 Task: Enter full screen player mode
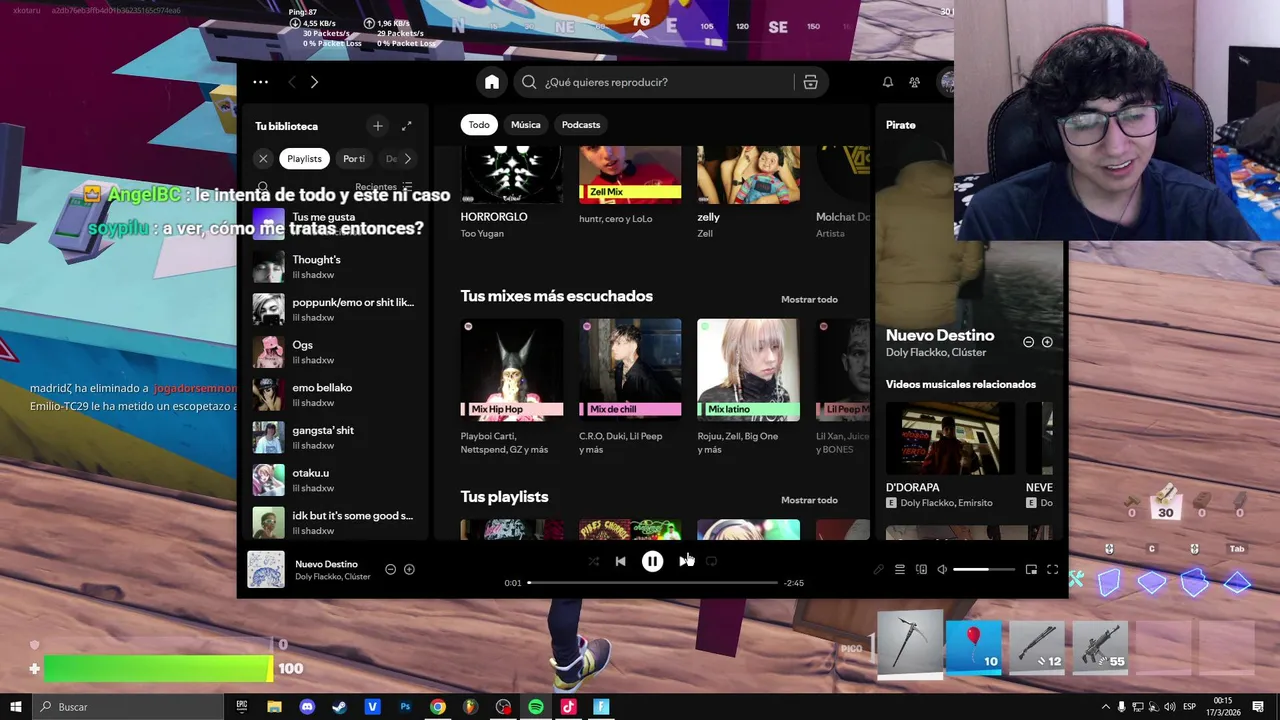(1052, 569)
